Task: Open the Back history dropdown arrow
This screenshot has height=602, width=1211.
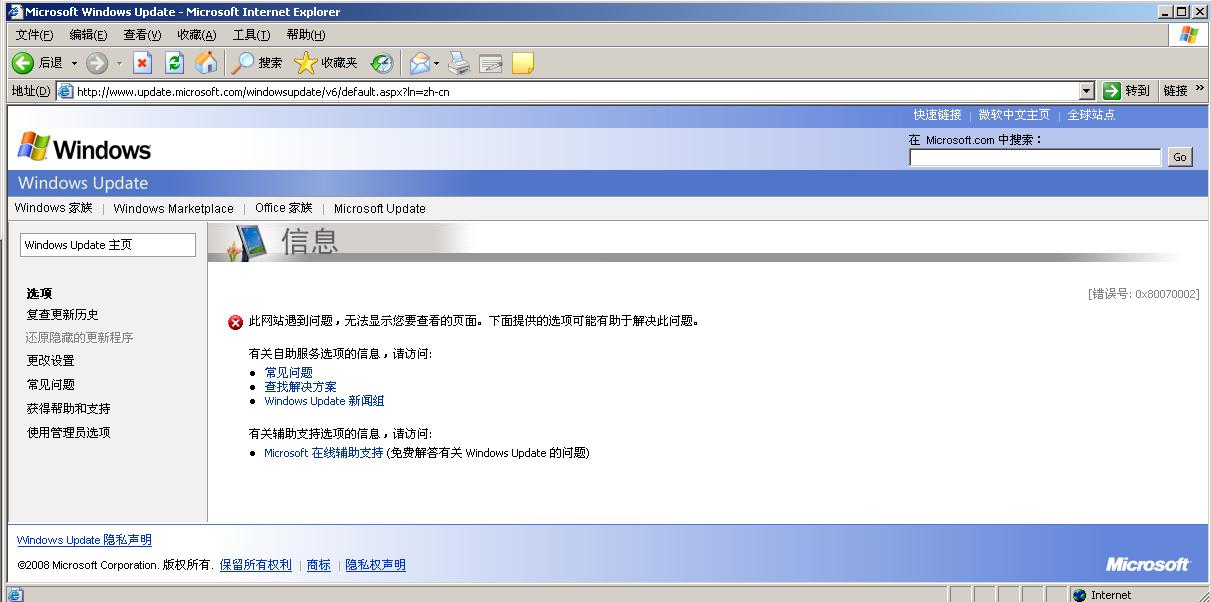Action: [x=74, y=63]
